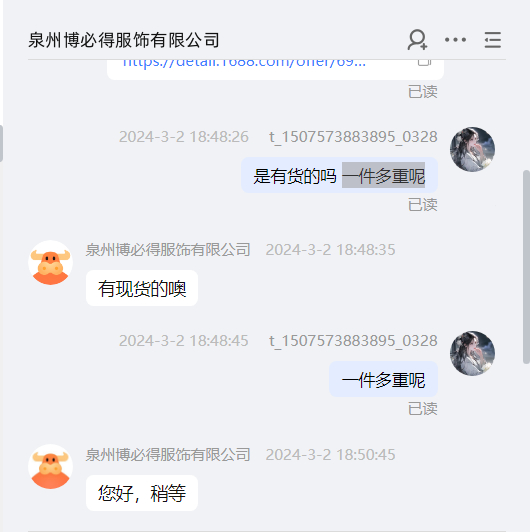Viewport: 530px width, 532px height.
Task: Click sender name t_1507573883895_0328 at 18:48:26
Action: tap(353, 137)
